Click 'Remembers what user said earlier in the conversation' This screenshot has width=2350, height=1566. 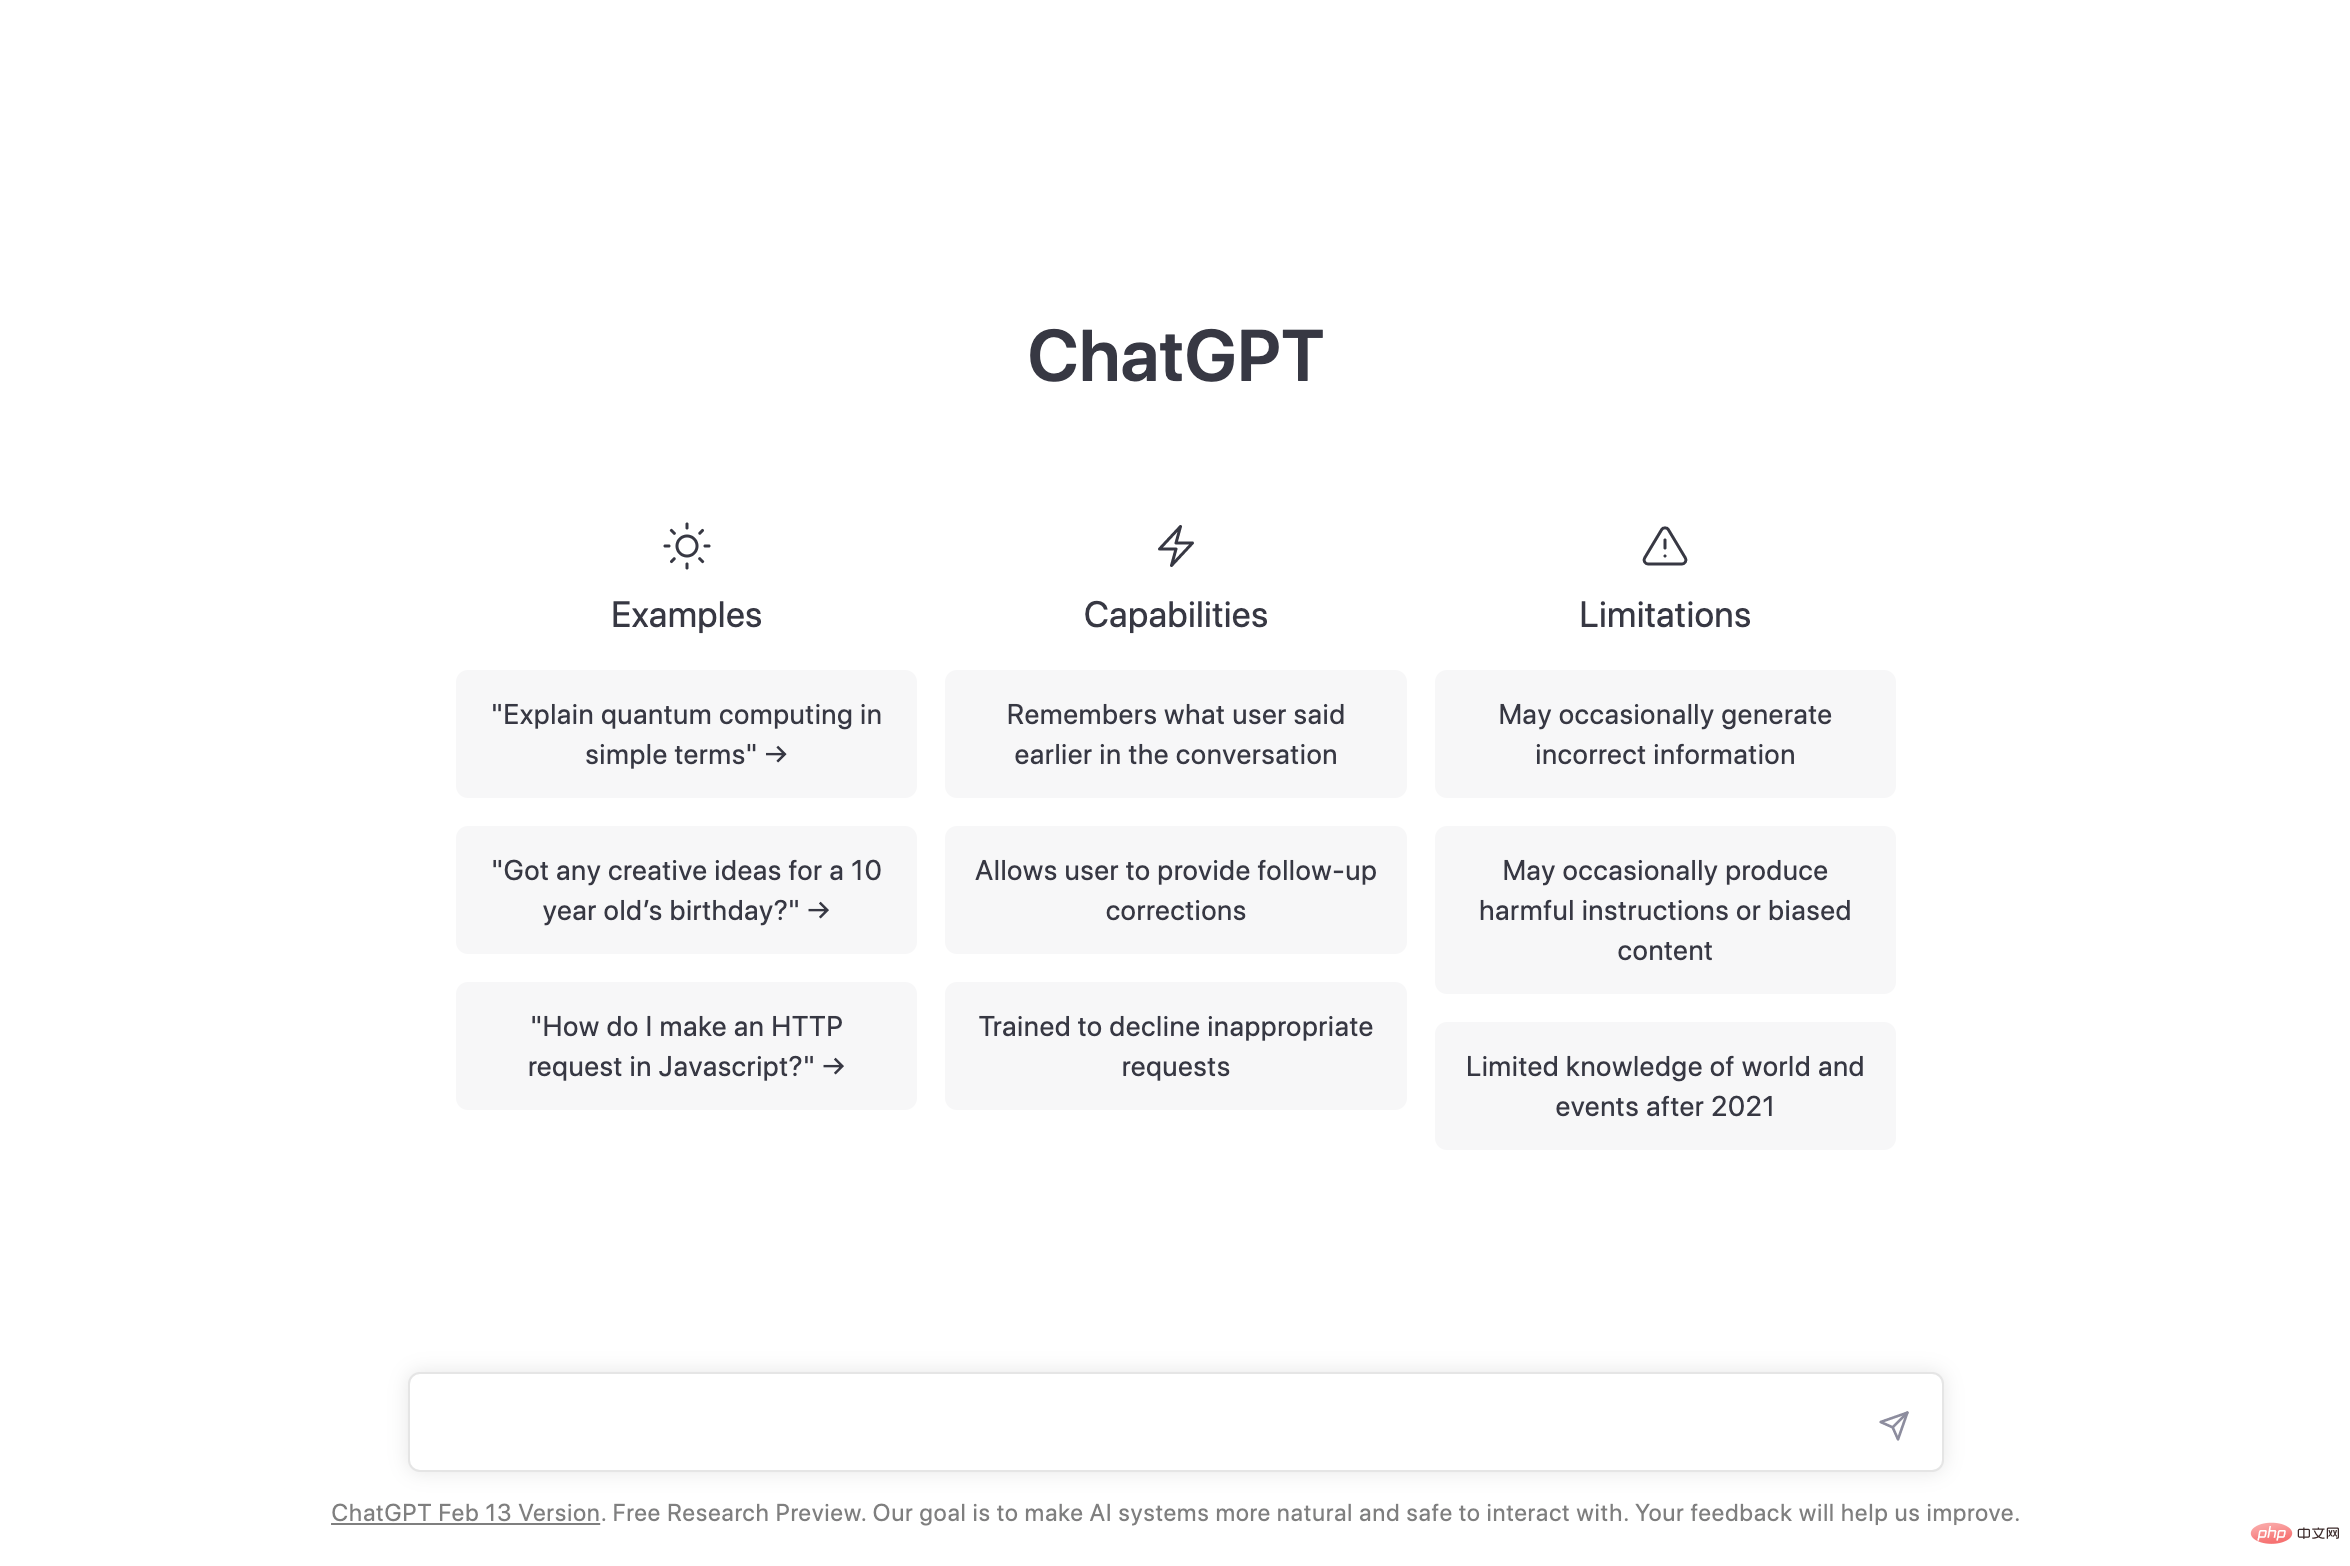[1174, 734]
